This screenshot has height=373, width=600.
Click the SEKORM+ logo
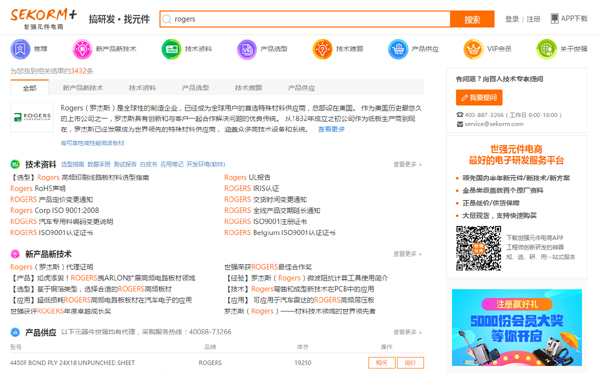[x=44, y=18]
